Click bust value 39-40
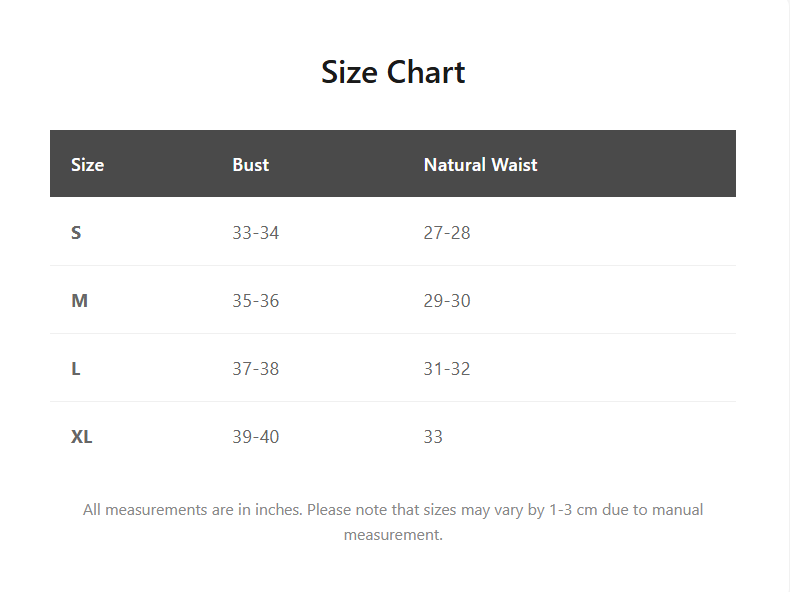Viewport: 790px width, 592px height. 255,437
